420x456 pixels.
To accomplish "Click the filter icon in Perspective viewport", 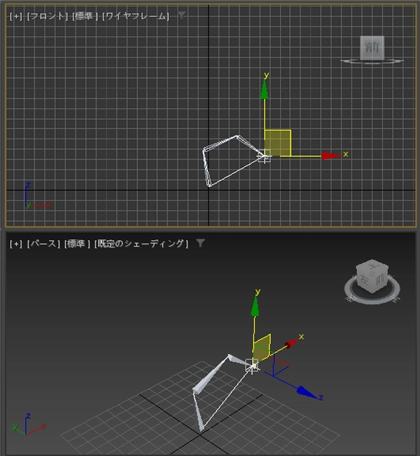I will [200, 243].
